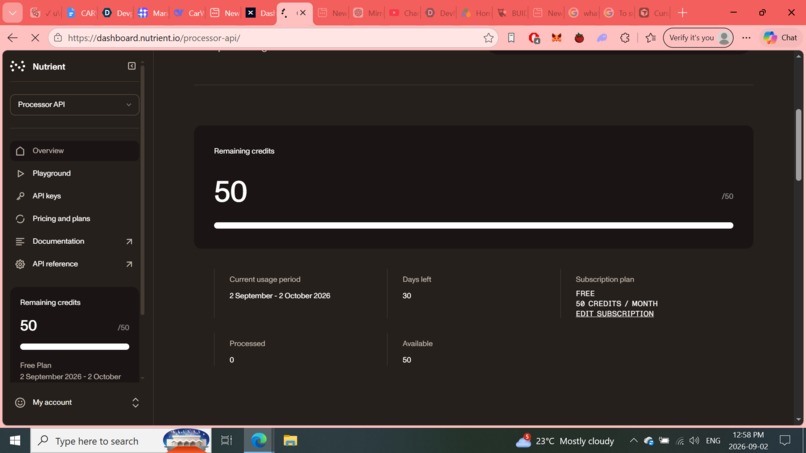Click the weather widget 23°C Mostly cloudy

click(565, 441)
